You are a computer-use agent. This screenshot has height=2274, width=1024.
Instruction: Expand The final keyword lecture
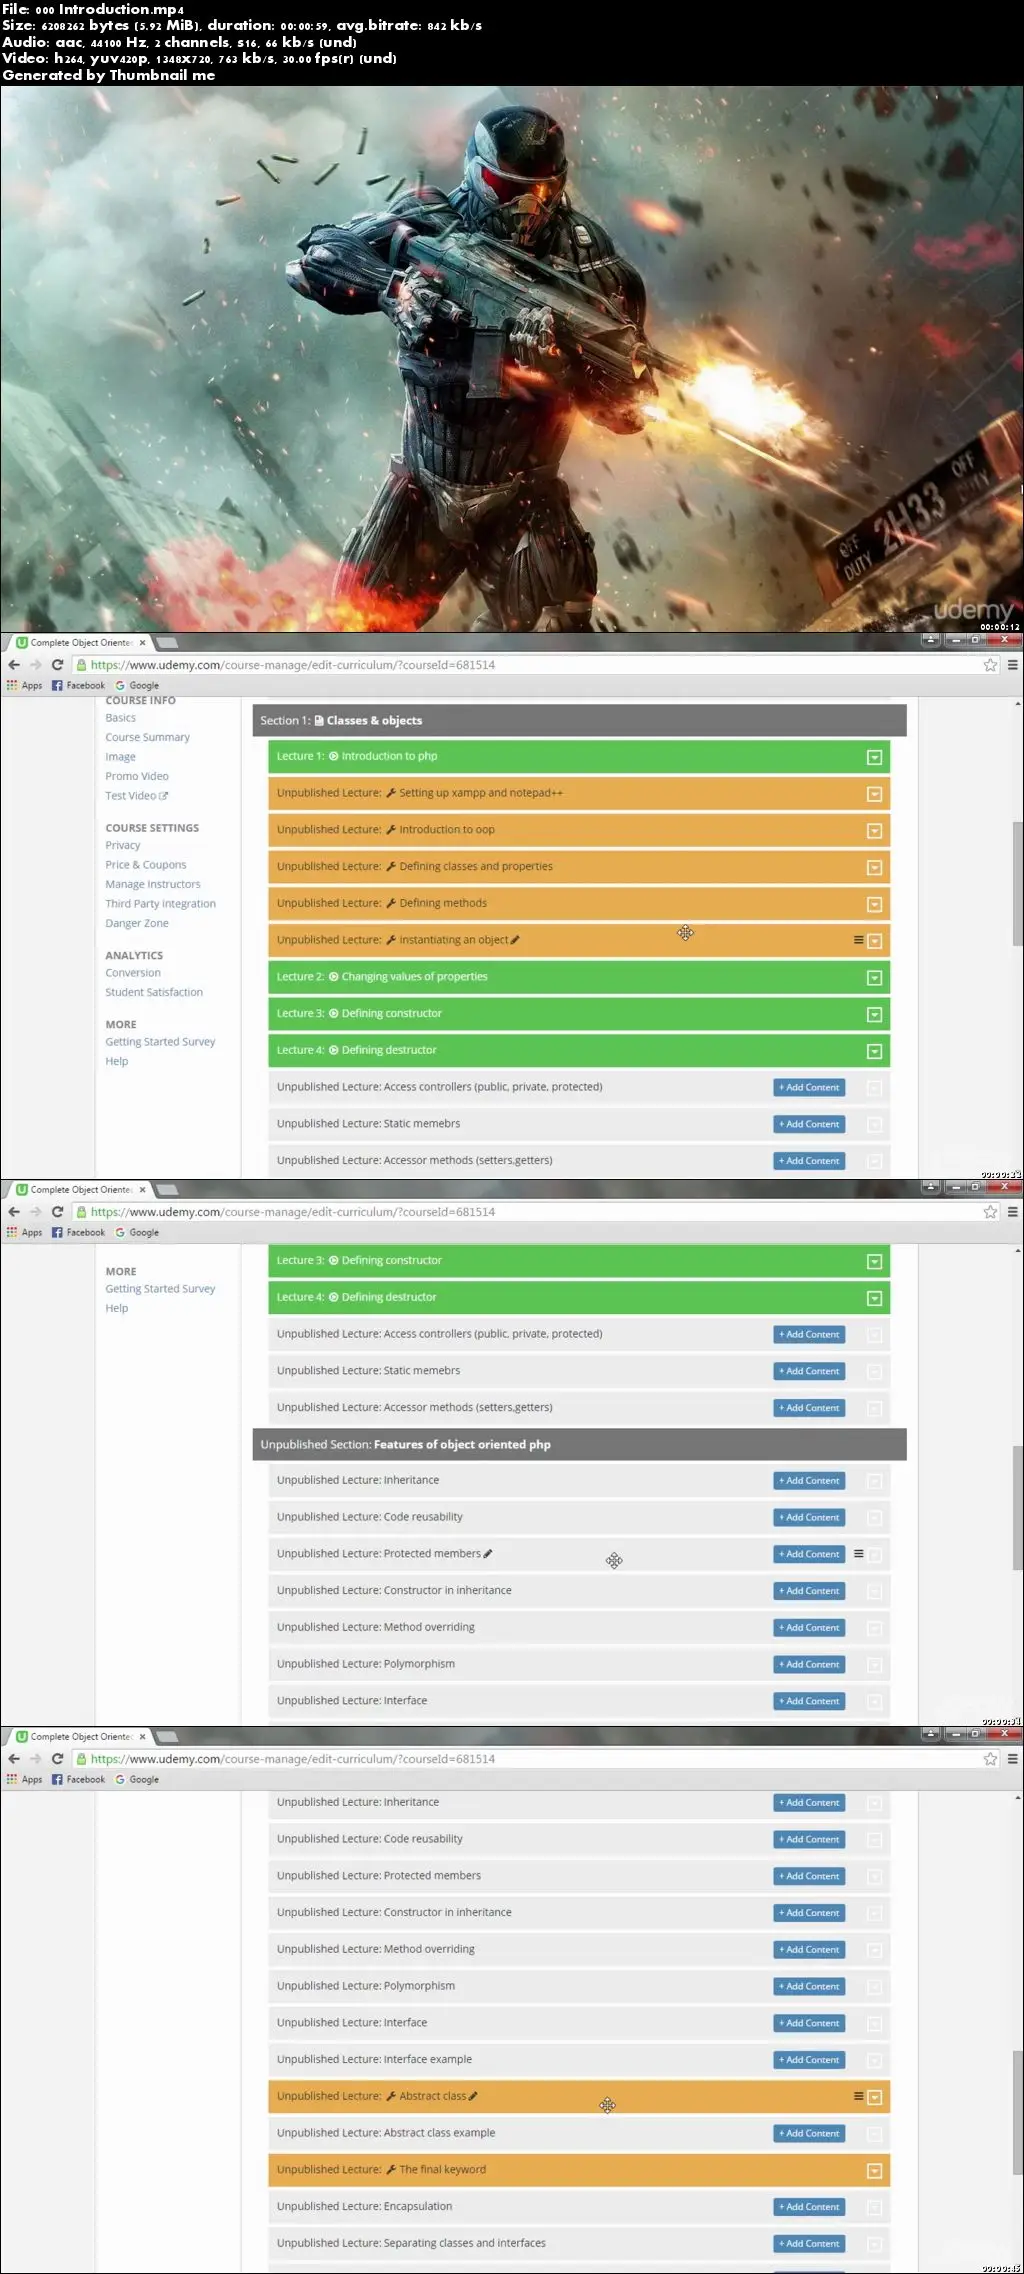874,2171
